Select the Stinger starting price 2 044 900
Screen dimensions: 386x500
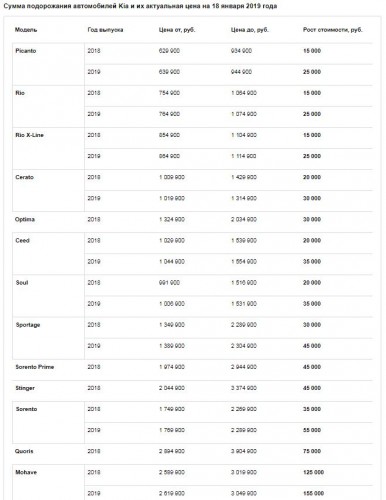coord(172,388)
